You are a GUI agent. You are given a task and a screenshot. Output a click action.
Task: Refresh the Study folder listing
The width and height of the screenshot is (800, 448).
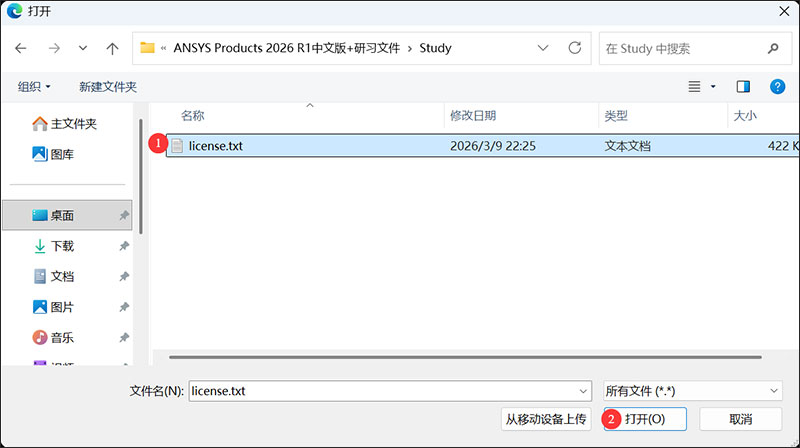click(575, 48)
